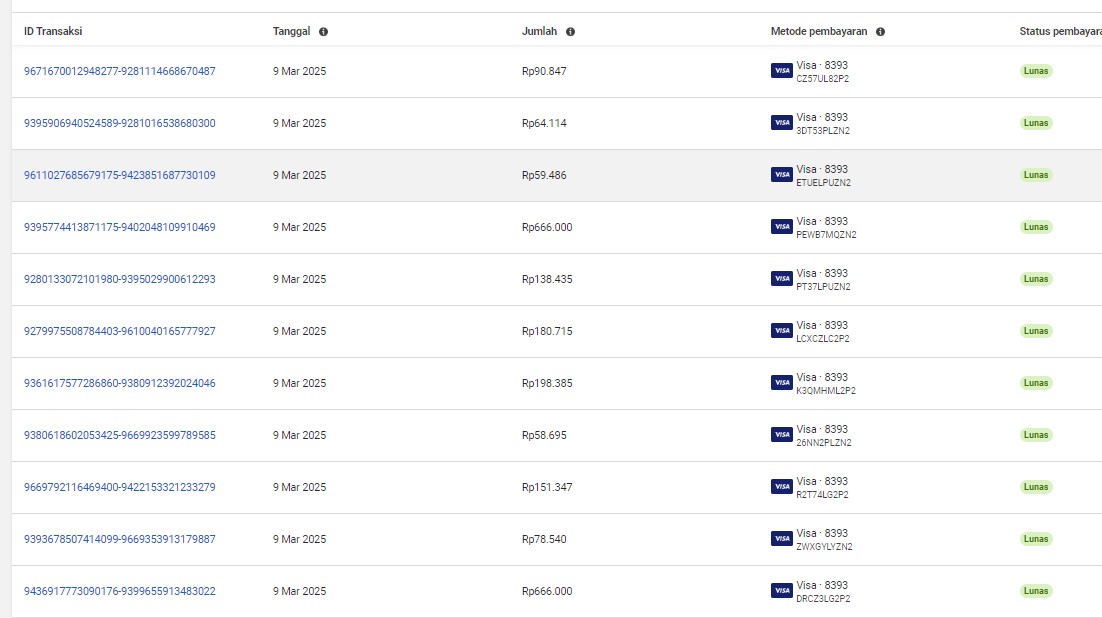Click Visa card icon for CZ57UL82P2 payment

(782, 71)
